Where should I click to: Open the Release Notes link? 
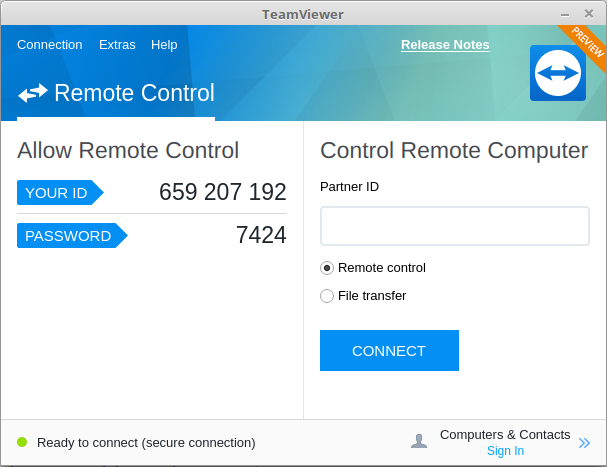click(445, 45)
